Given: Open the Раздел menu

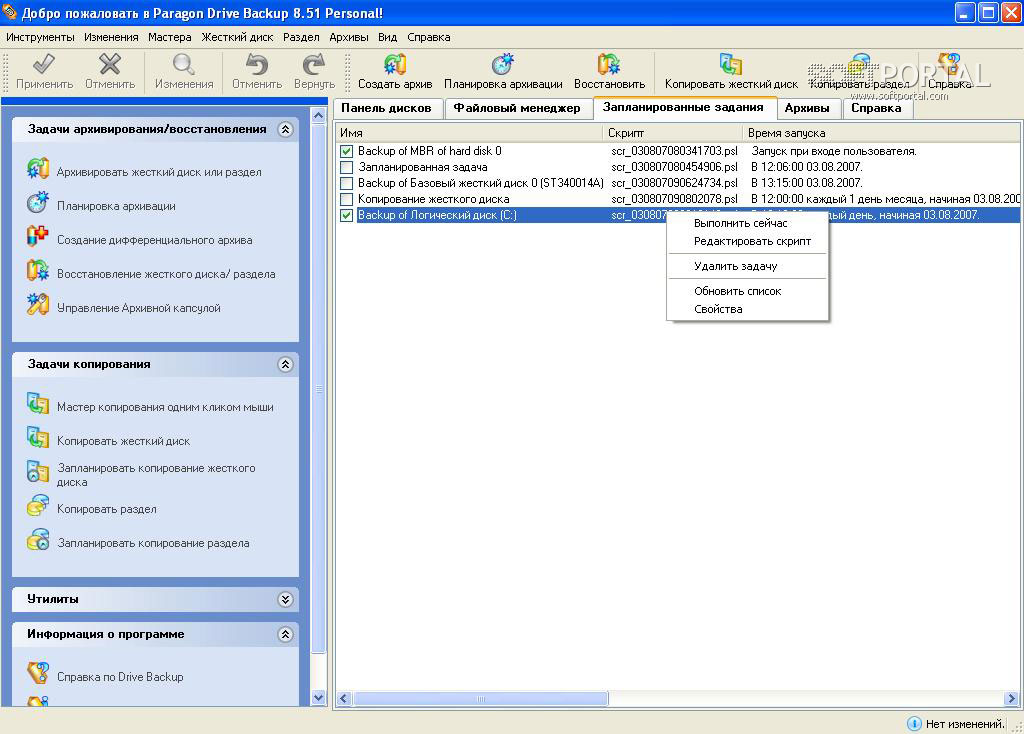Looking at the screenshot, I should point(301,37).
